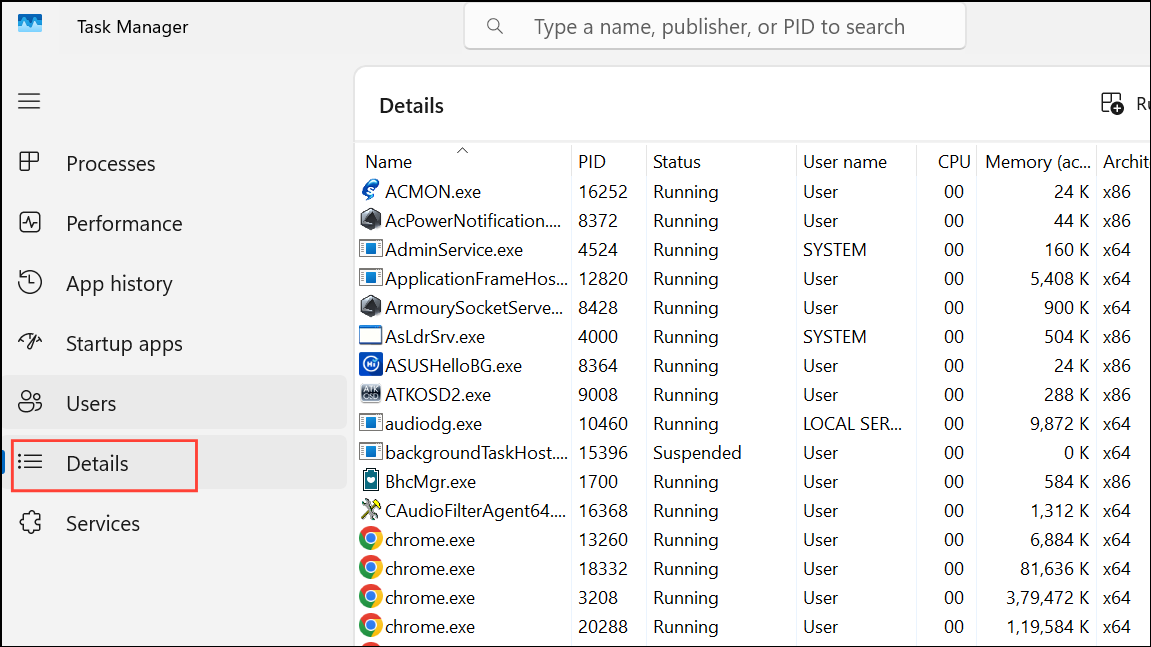Click the Run new task plus icon
This screenshot has width=1151, height=647.
coord(1111,103)
